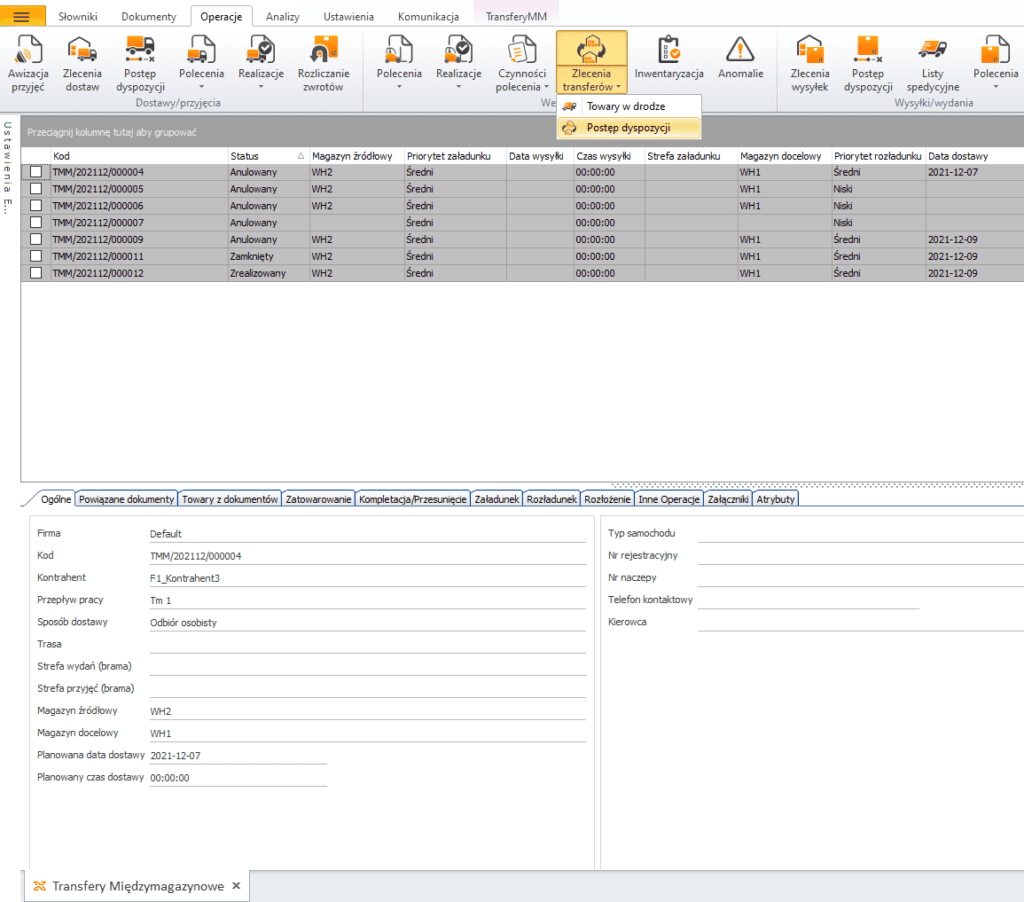The width and height of the screenshot is (1024, 902).
Task: Open the Załączniki details tab
Action: click(x=728, y=499)
